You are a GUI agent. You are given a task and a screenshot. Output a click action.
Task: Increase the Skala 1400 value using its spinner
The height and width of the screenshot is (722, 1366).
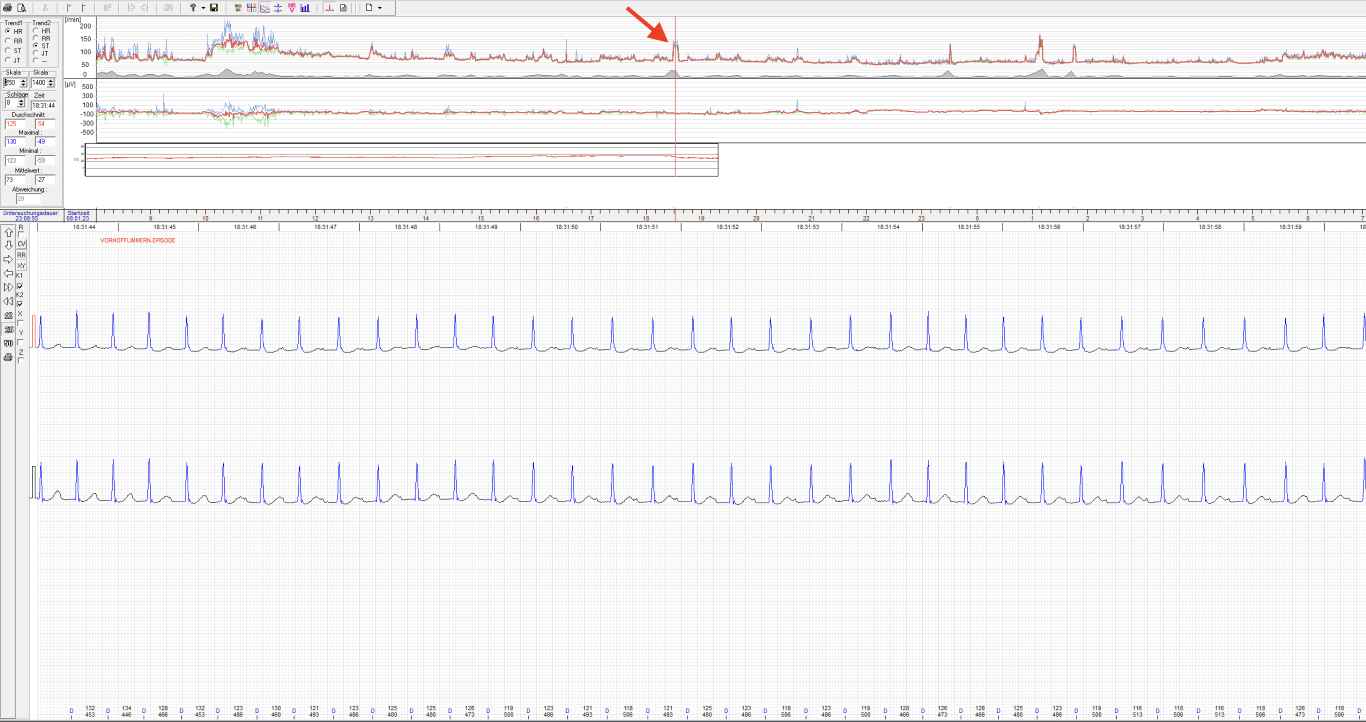pos(50,79)
